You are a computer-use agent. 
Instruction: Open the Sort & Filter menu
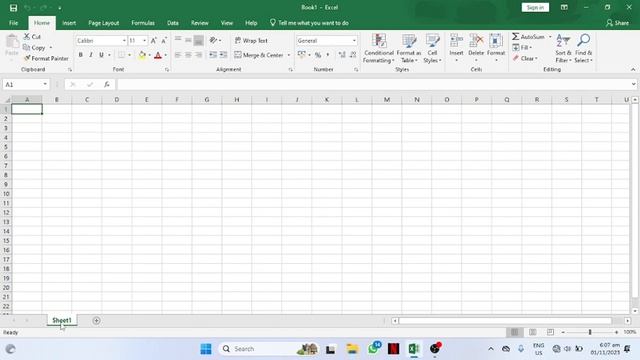[563, 48]
